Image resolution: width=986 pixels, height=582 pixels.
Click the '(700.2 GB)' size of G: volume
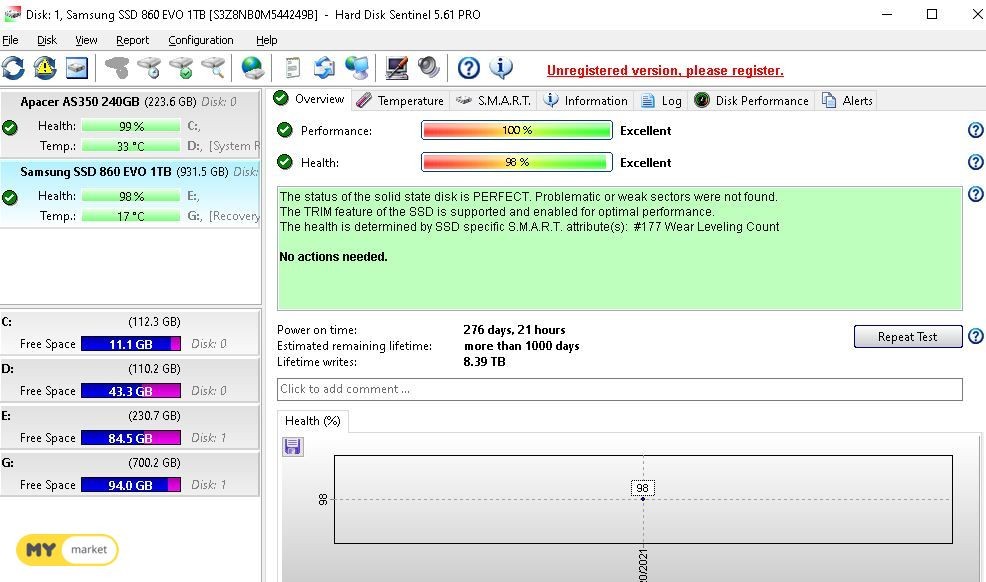pos(154,463)
